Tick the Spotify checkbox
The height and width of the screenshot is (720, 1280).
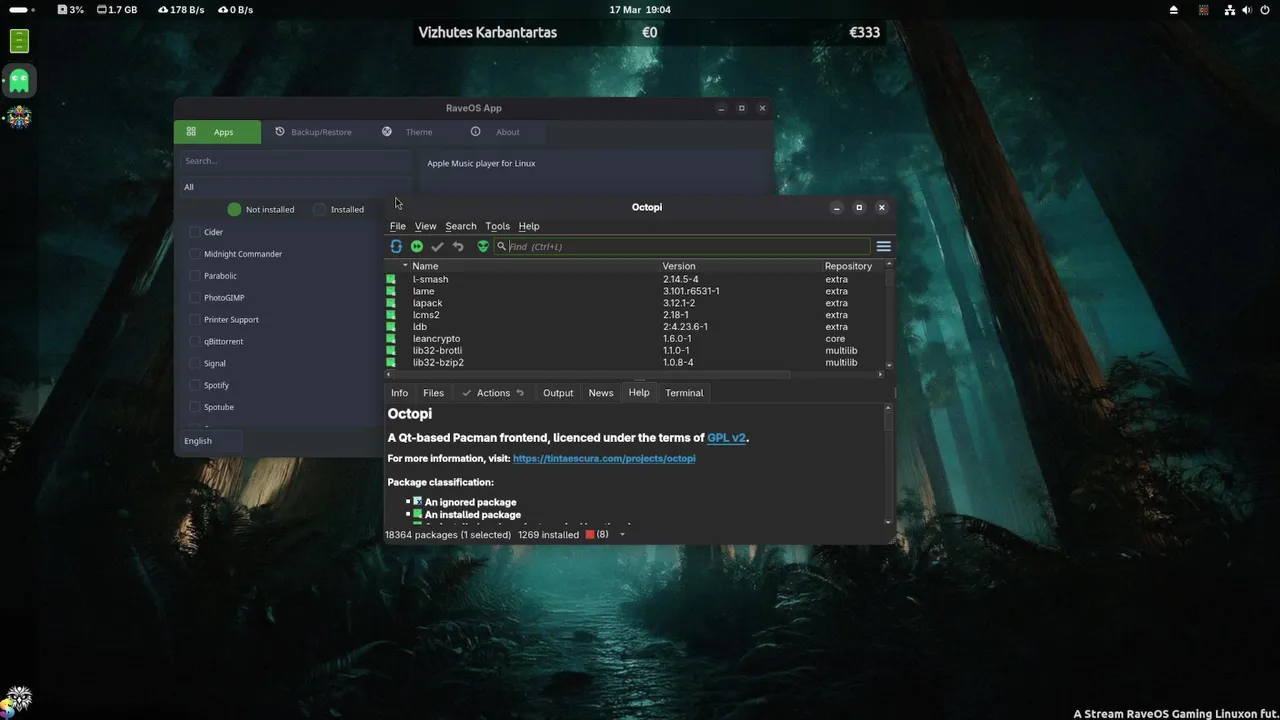(195, 386)
